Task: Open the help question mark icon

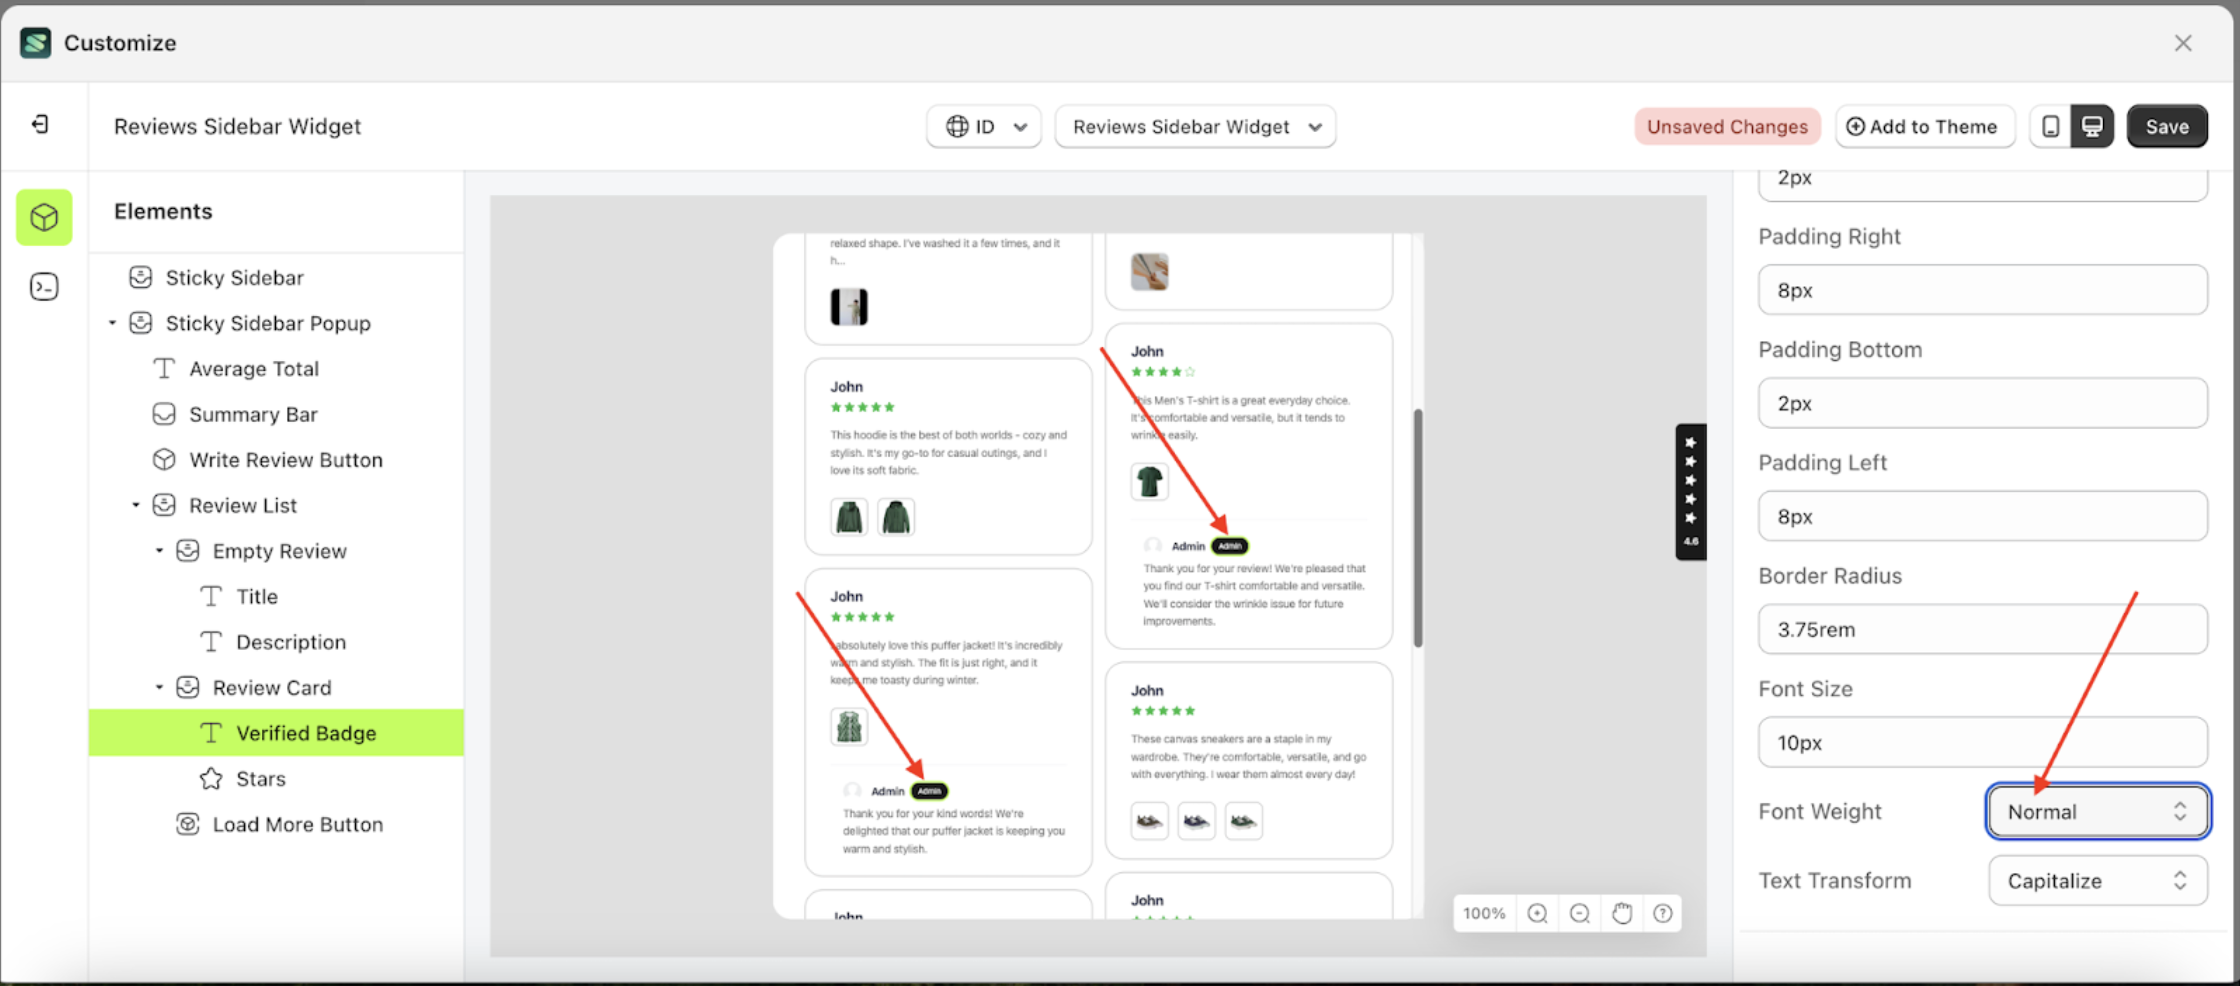Action: pos(1663,913)
